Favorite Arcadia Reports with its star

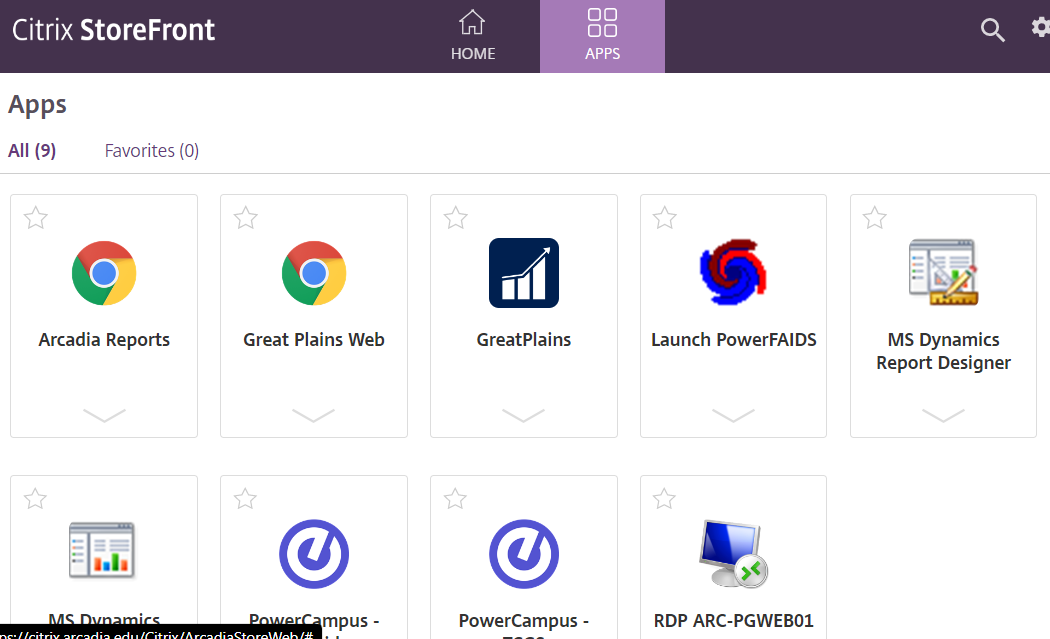point(36,218)
